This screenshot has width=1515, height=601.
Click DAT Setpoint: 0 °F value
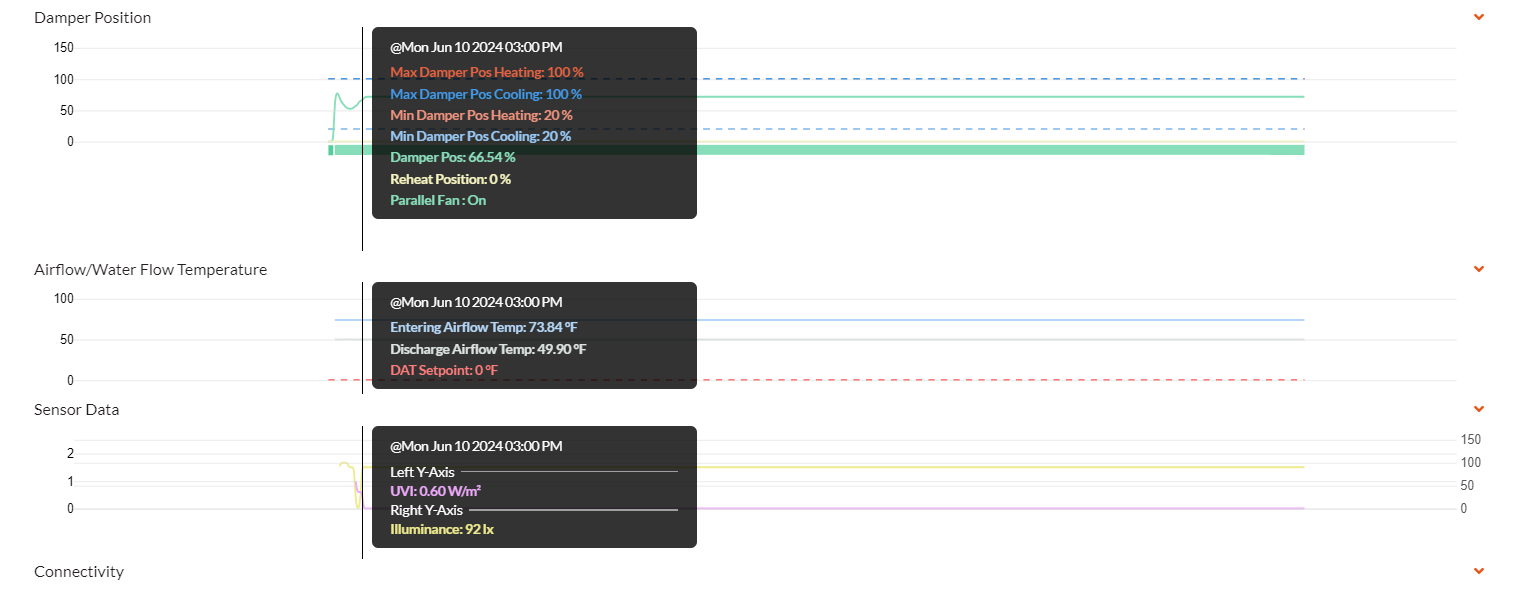click(x=444, y=370)
